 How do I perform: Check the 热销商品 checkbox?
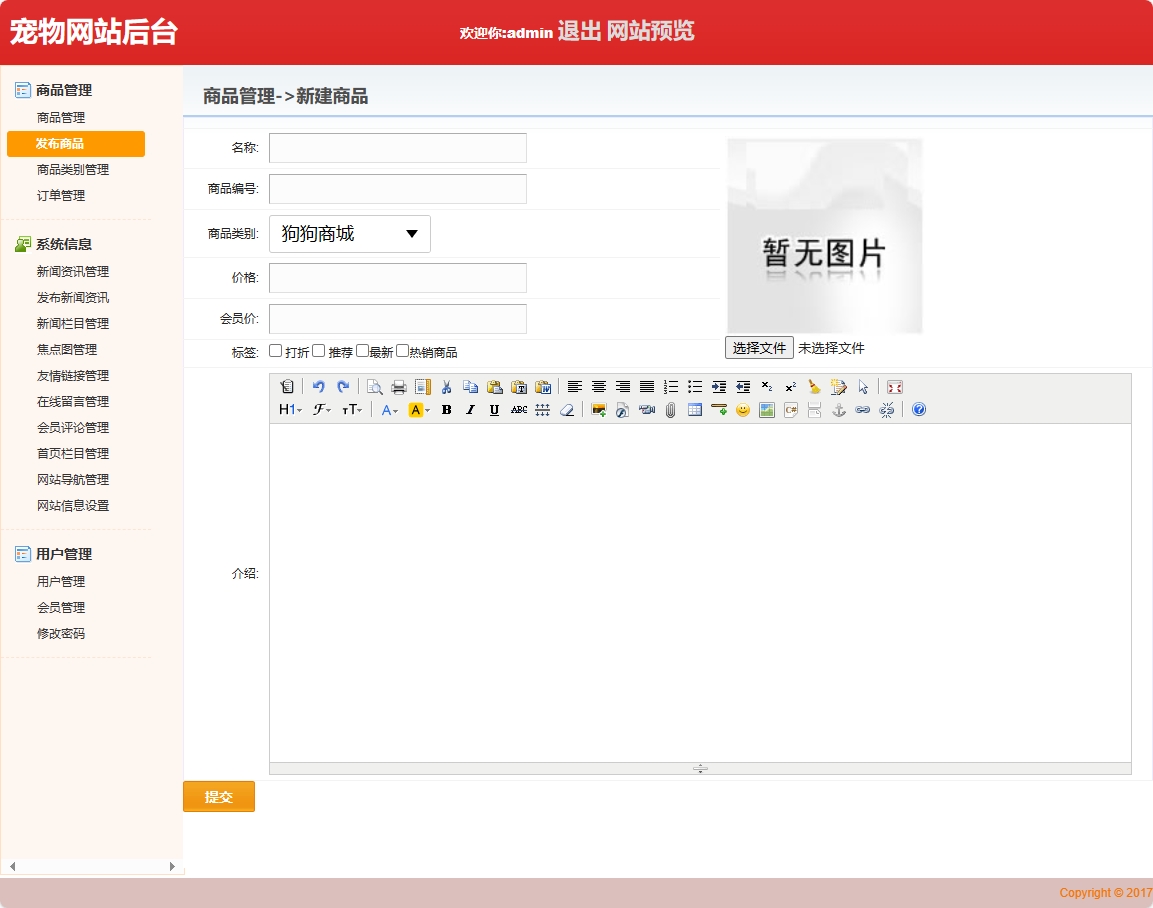click(401, 350)
